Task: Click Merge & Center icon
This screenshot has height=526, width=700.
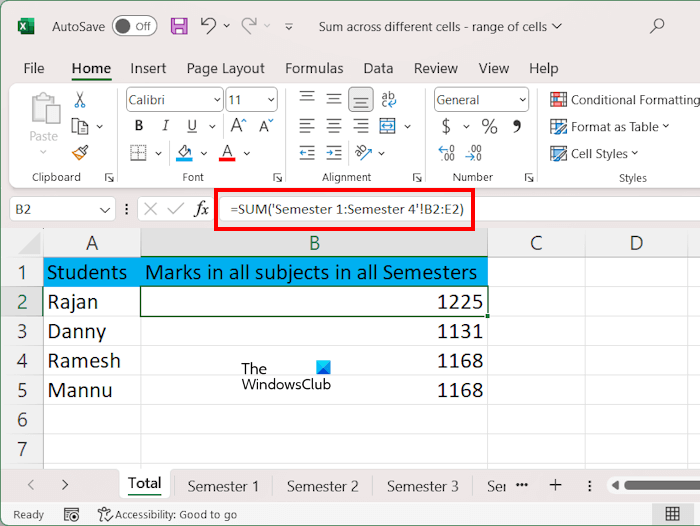Action: coord(388,126)
